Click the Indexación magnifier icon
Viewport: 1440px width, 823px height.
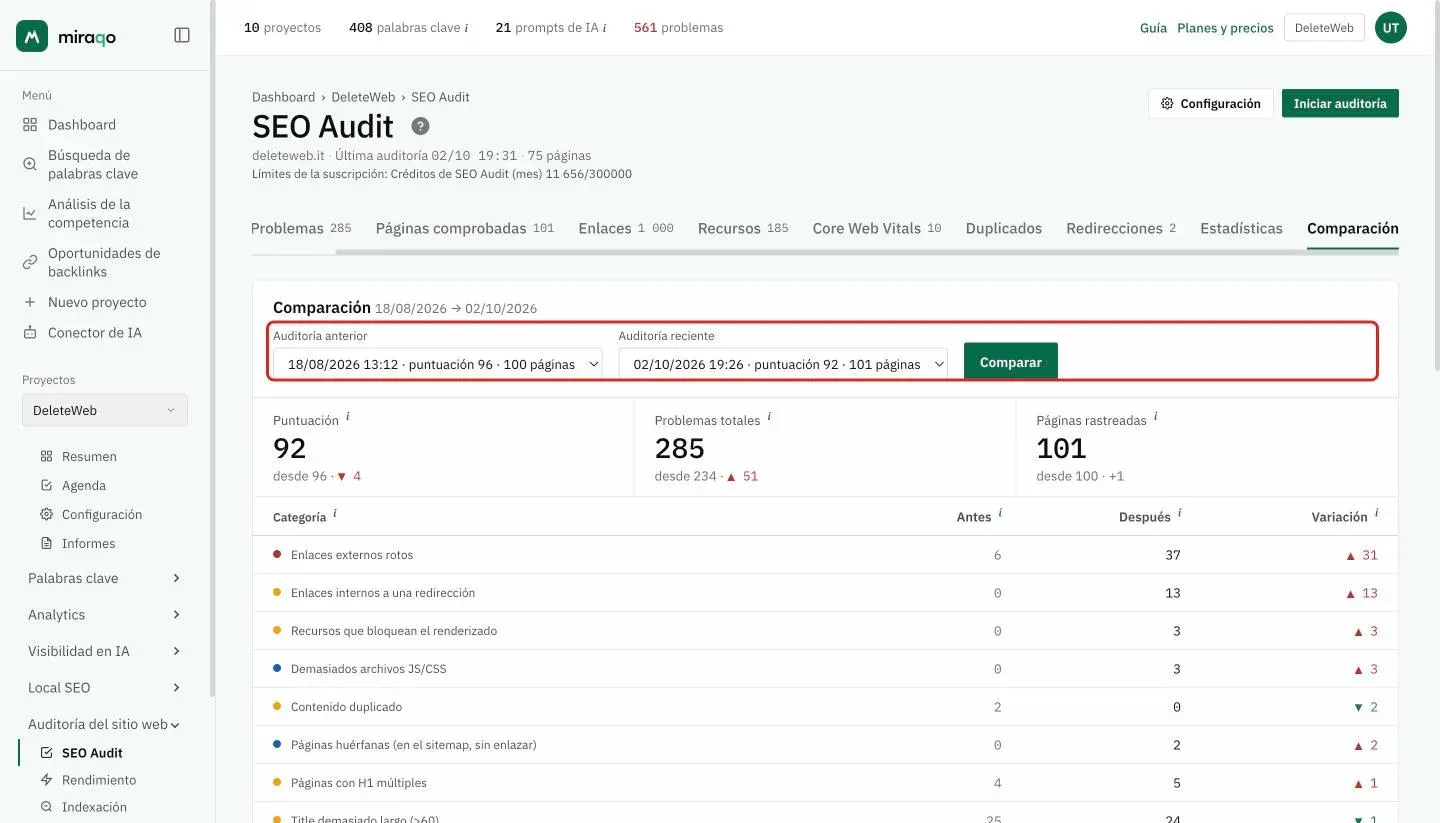pos(46,807)
